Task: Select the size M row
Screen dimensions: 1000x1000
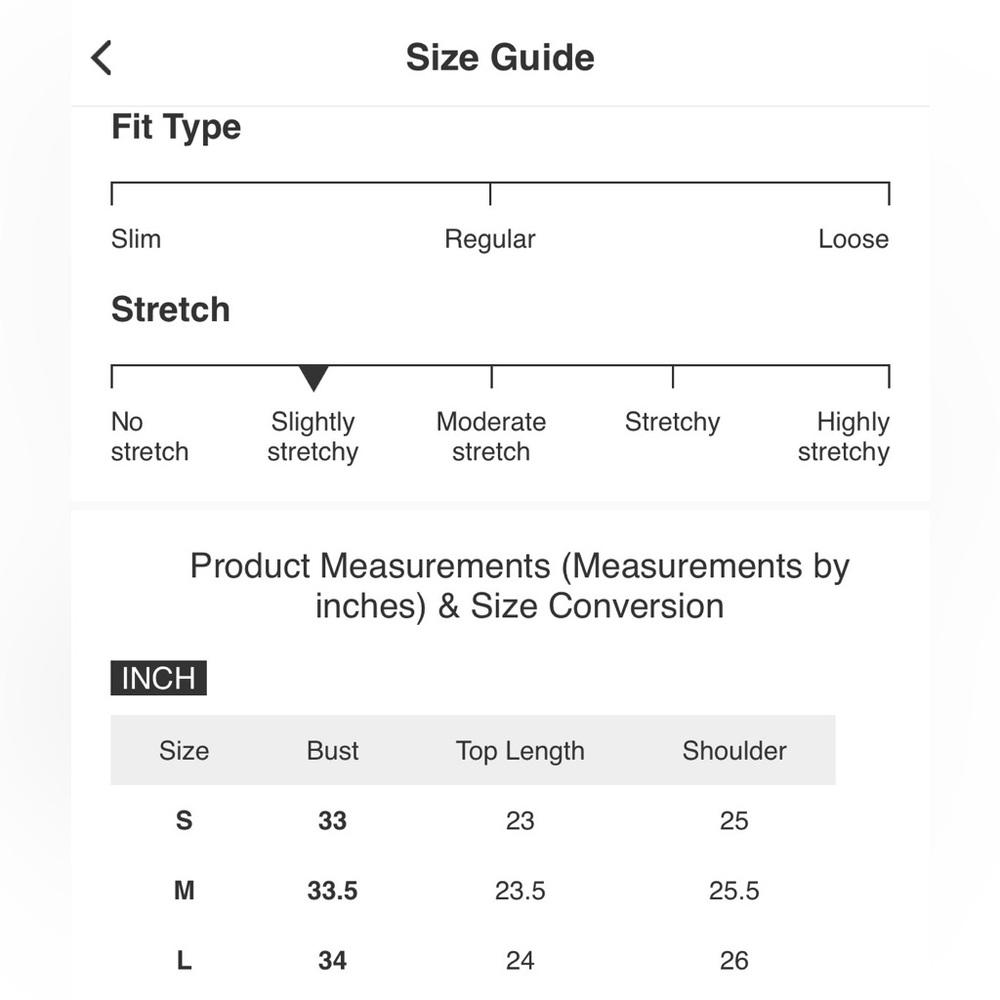Action: (x=473, y=890)
